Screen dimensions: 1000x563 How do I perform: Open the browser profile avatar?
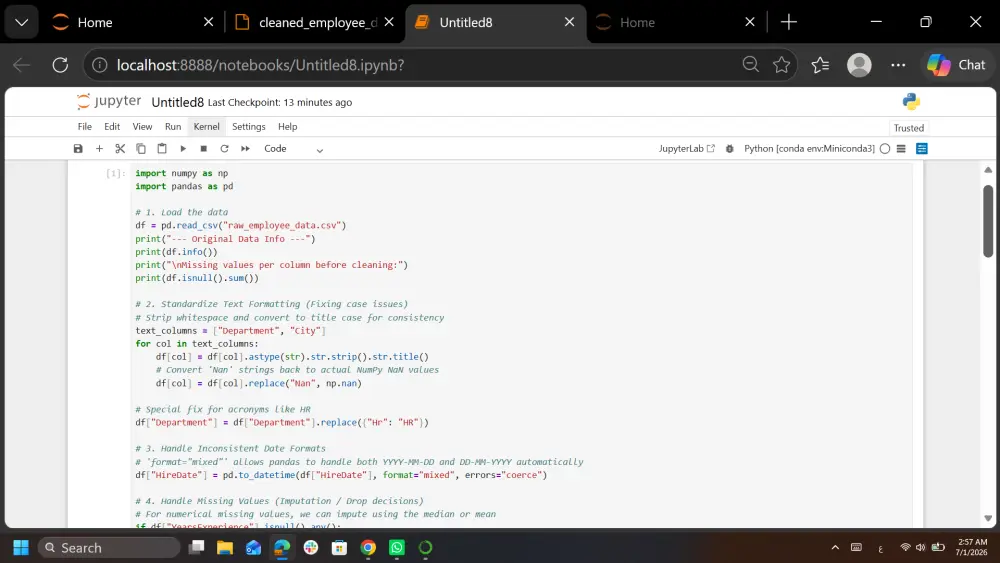859,65
